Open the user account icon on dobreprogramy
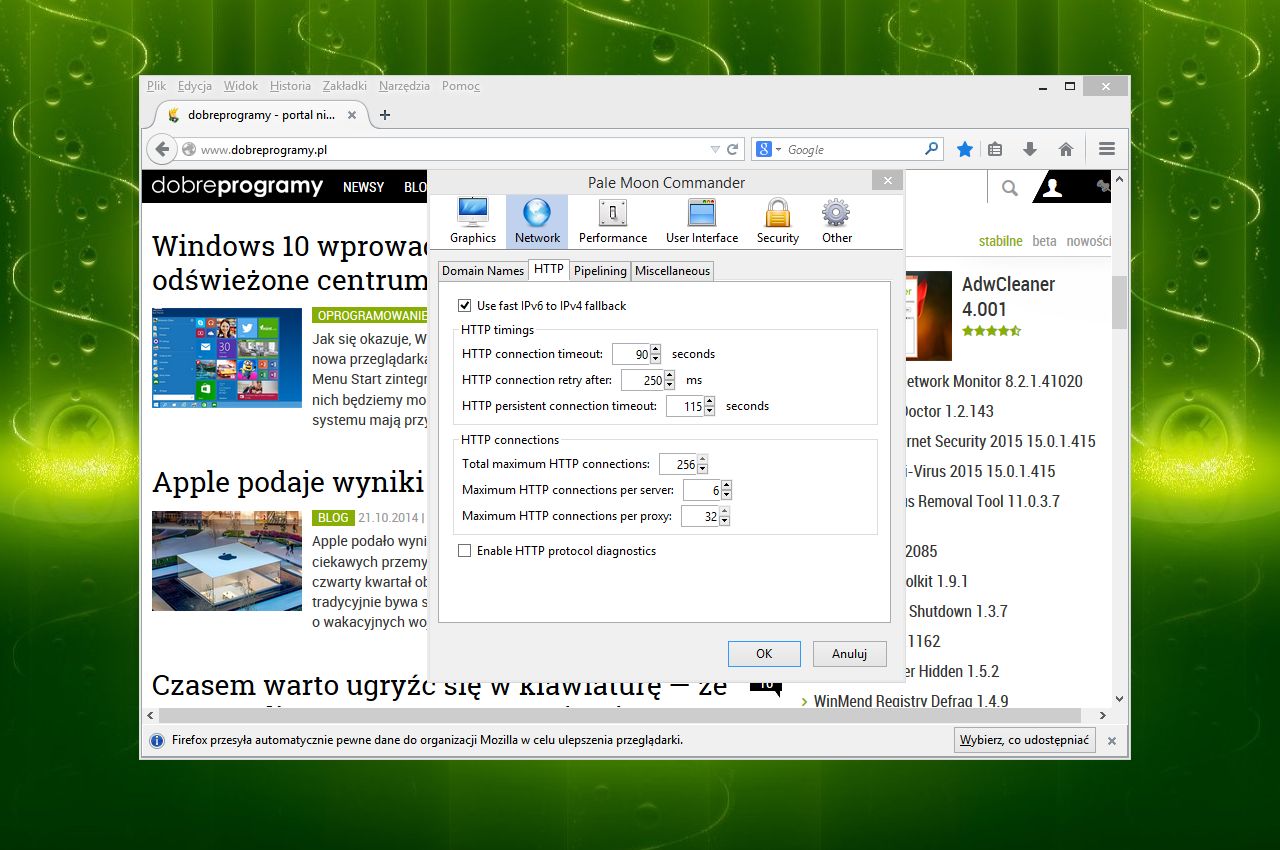Screen dimensions: 1280x850 [1052, 187]
